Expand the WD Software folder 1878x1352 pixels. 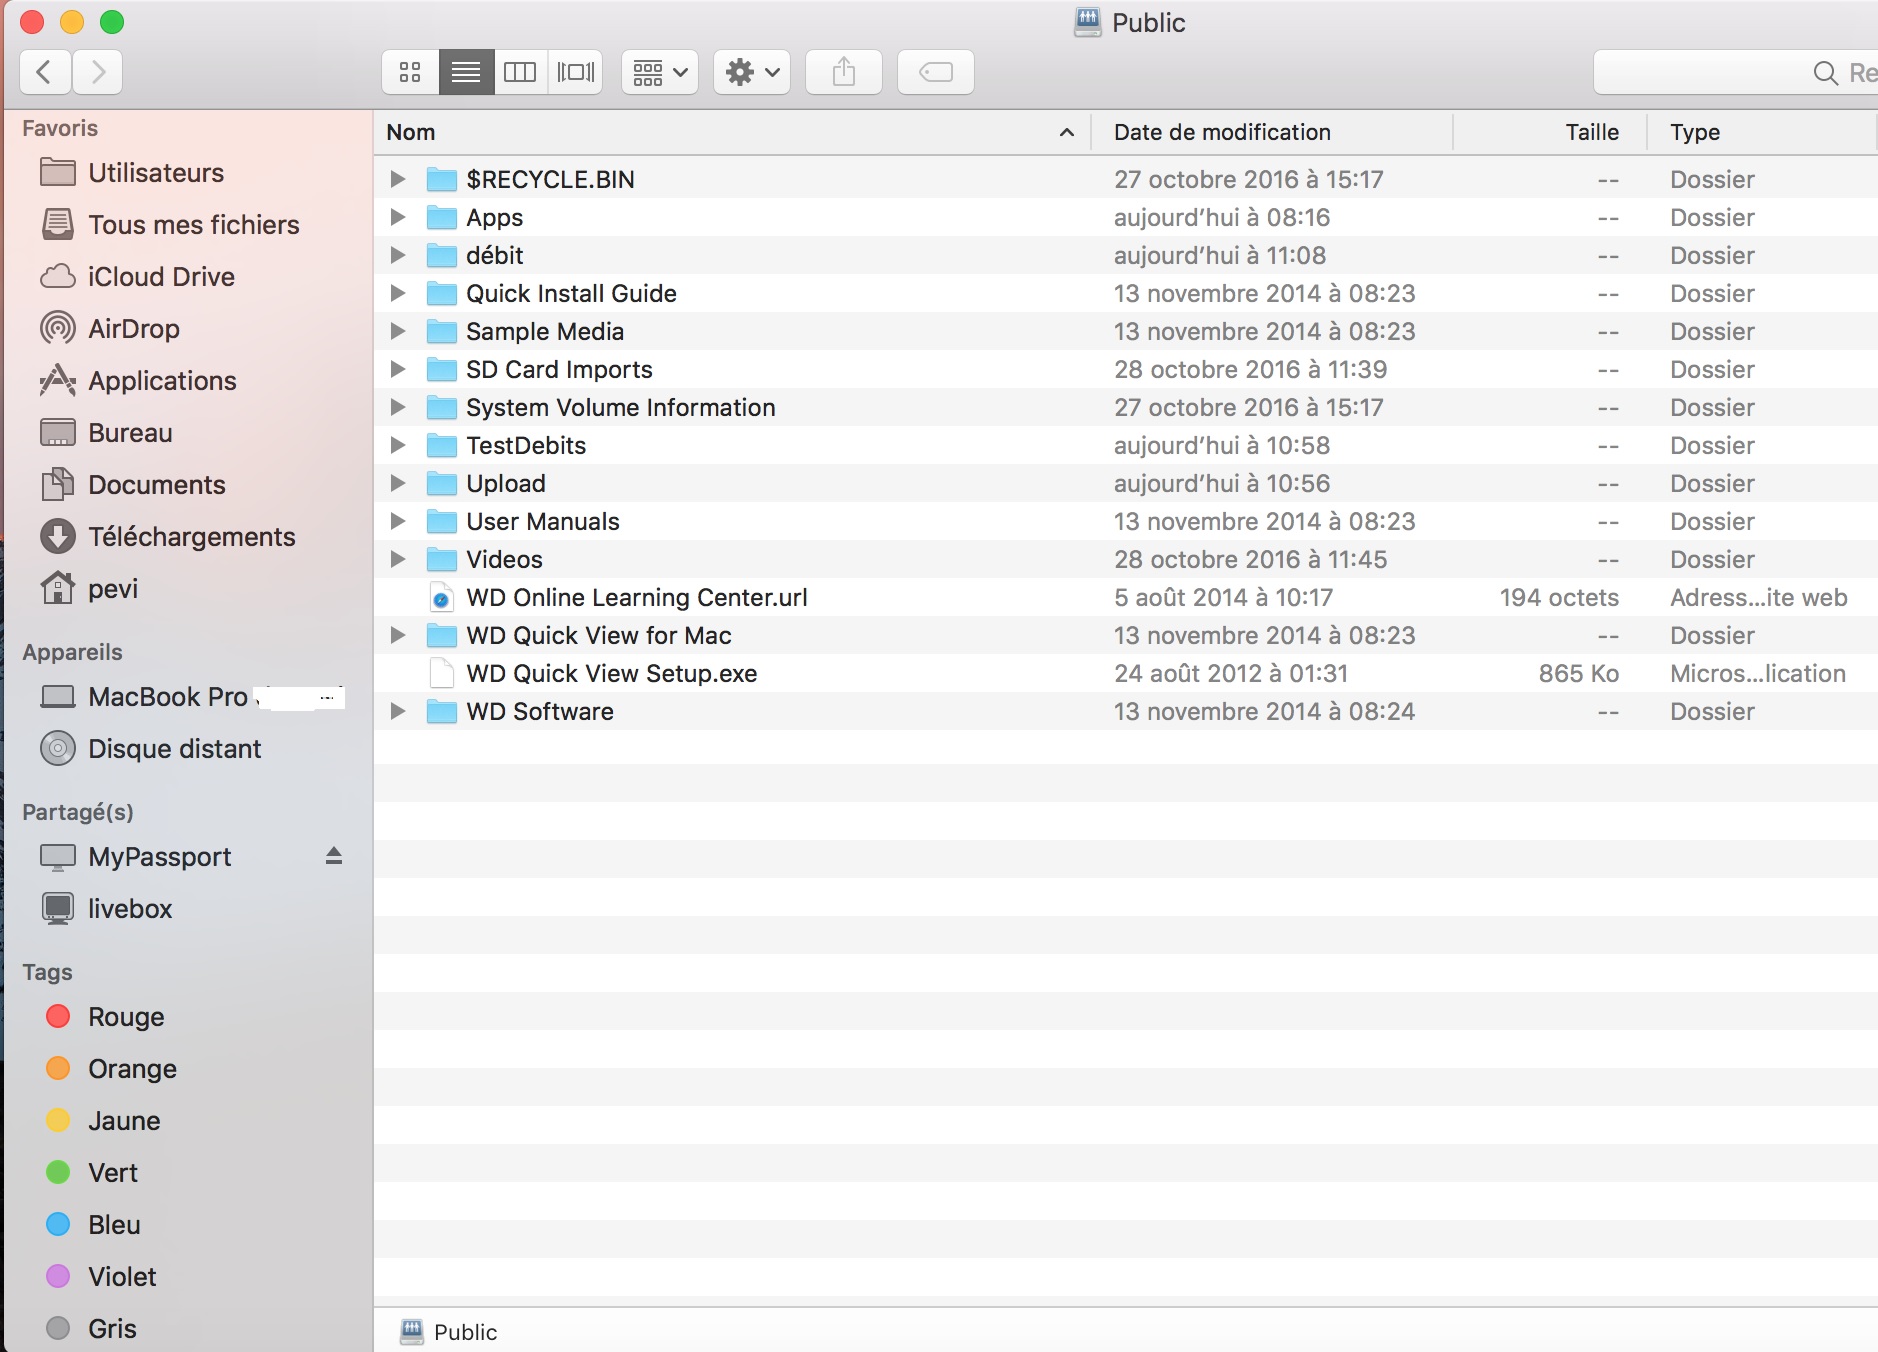coord(398,711)
